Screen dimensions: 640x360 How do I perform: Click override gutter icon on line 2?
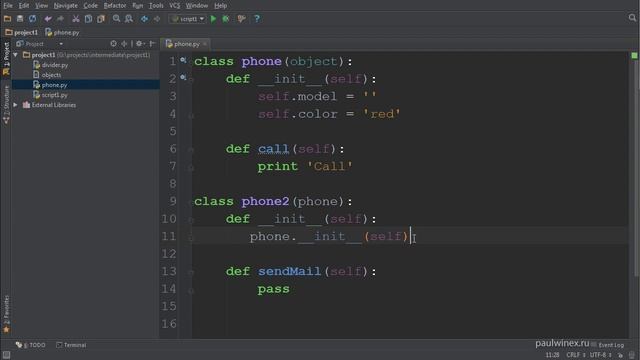point(183,77)
